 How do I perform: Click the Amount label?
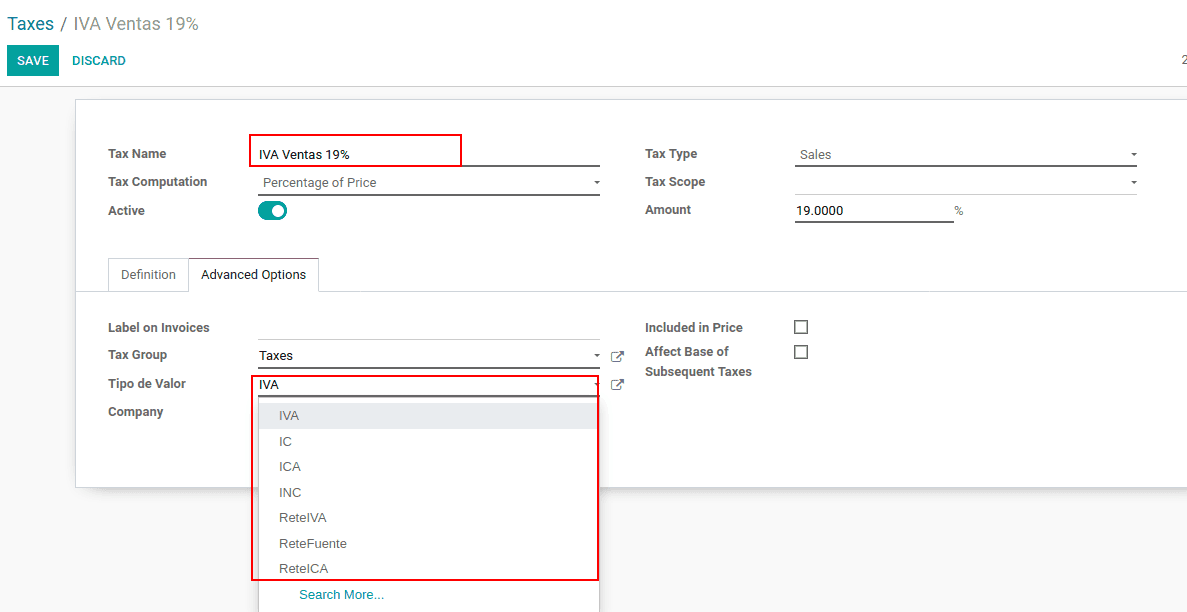668,210
